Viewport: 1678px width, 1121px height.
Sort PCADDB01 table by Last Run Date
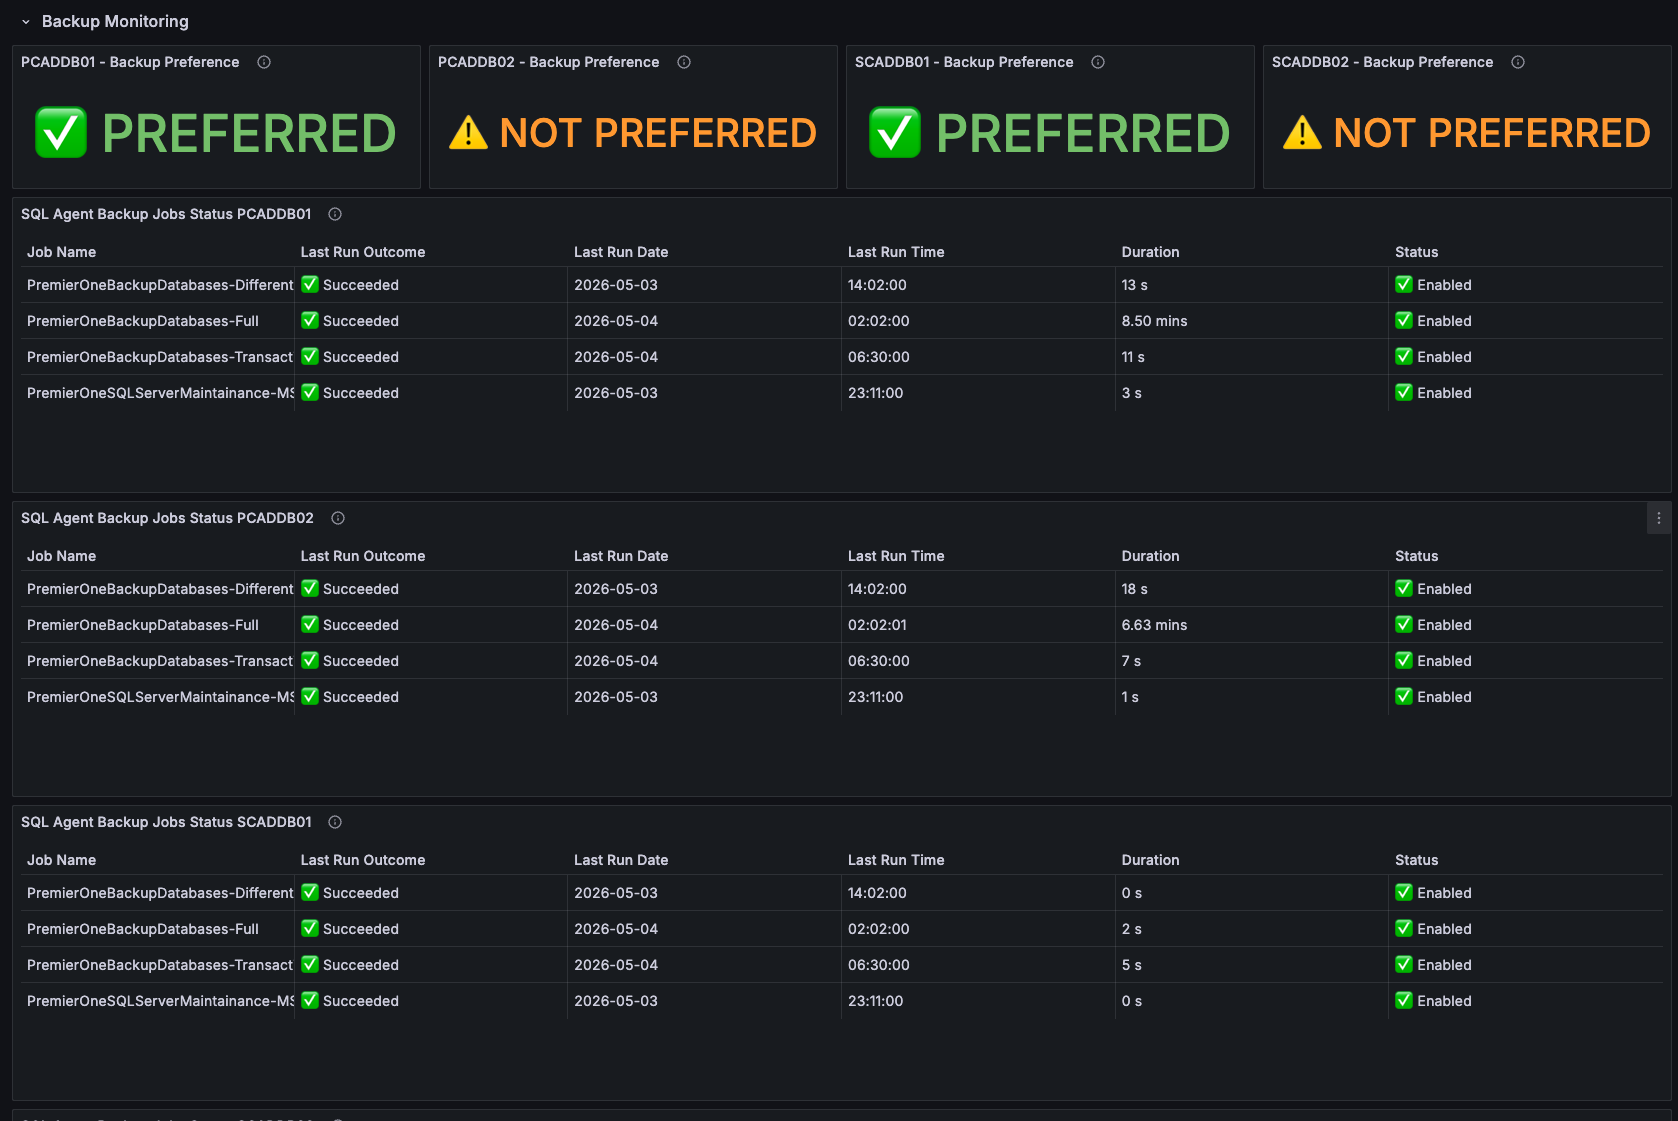pyautogui.click(x=621, y=252)
